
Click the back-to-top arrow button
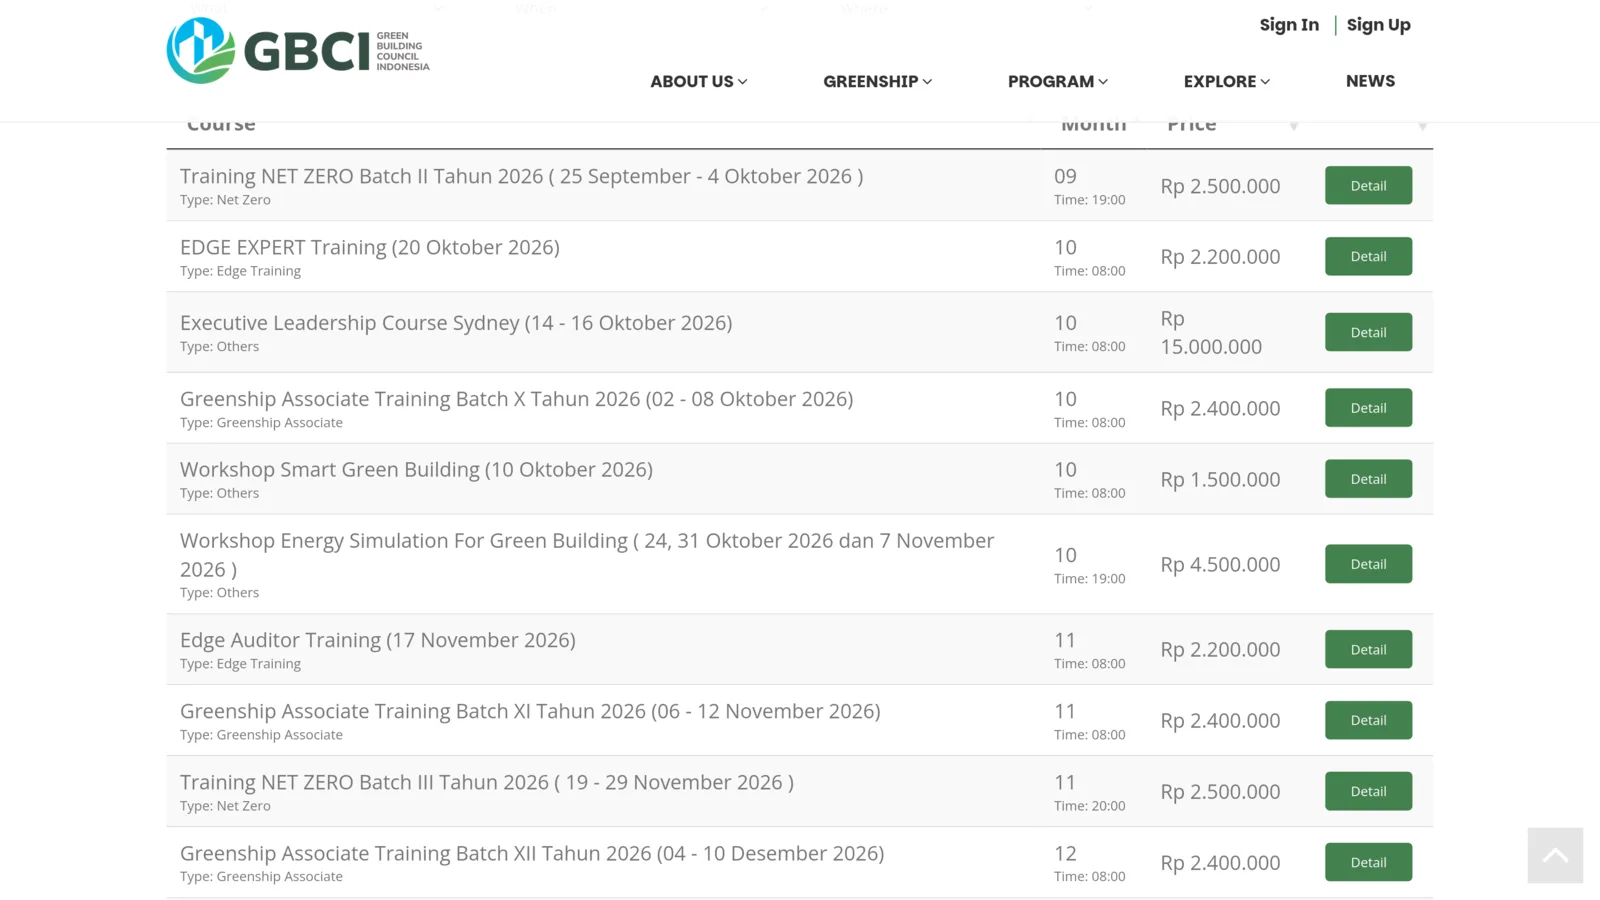pos(1555,855)
